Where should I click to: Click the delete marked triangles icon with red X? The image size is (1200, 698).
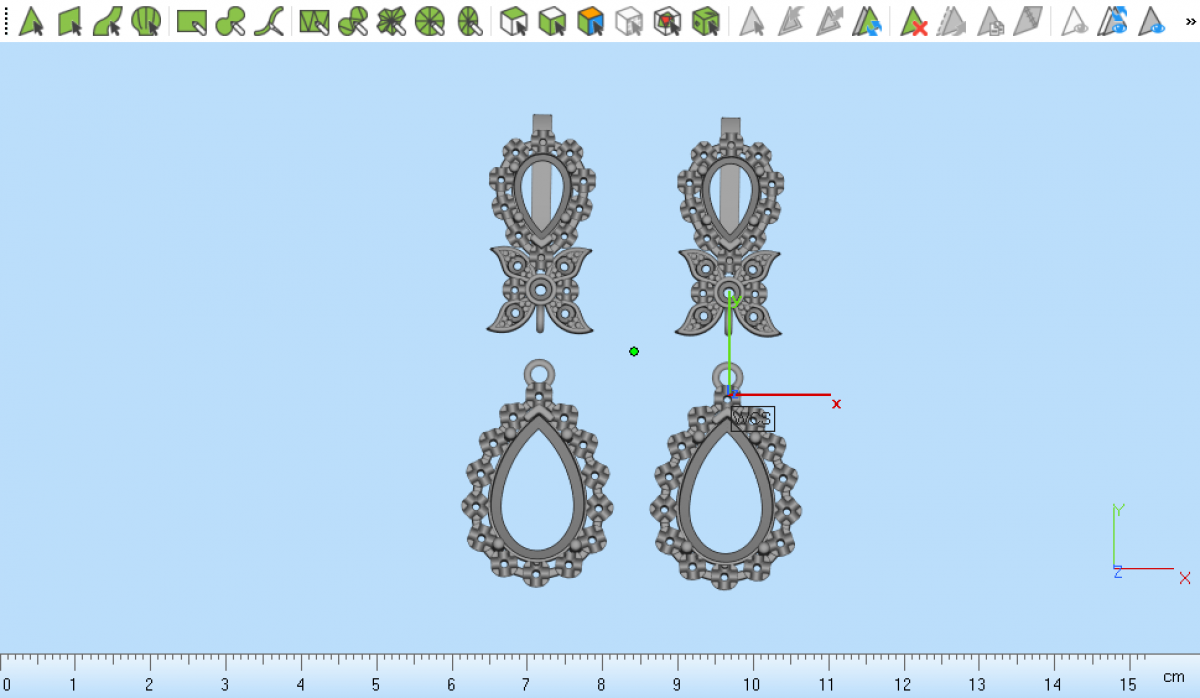(x=913, y=21)
